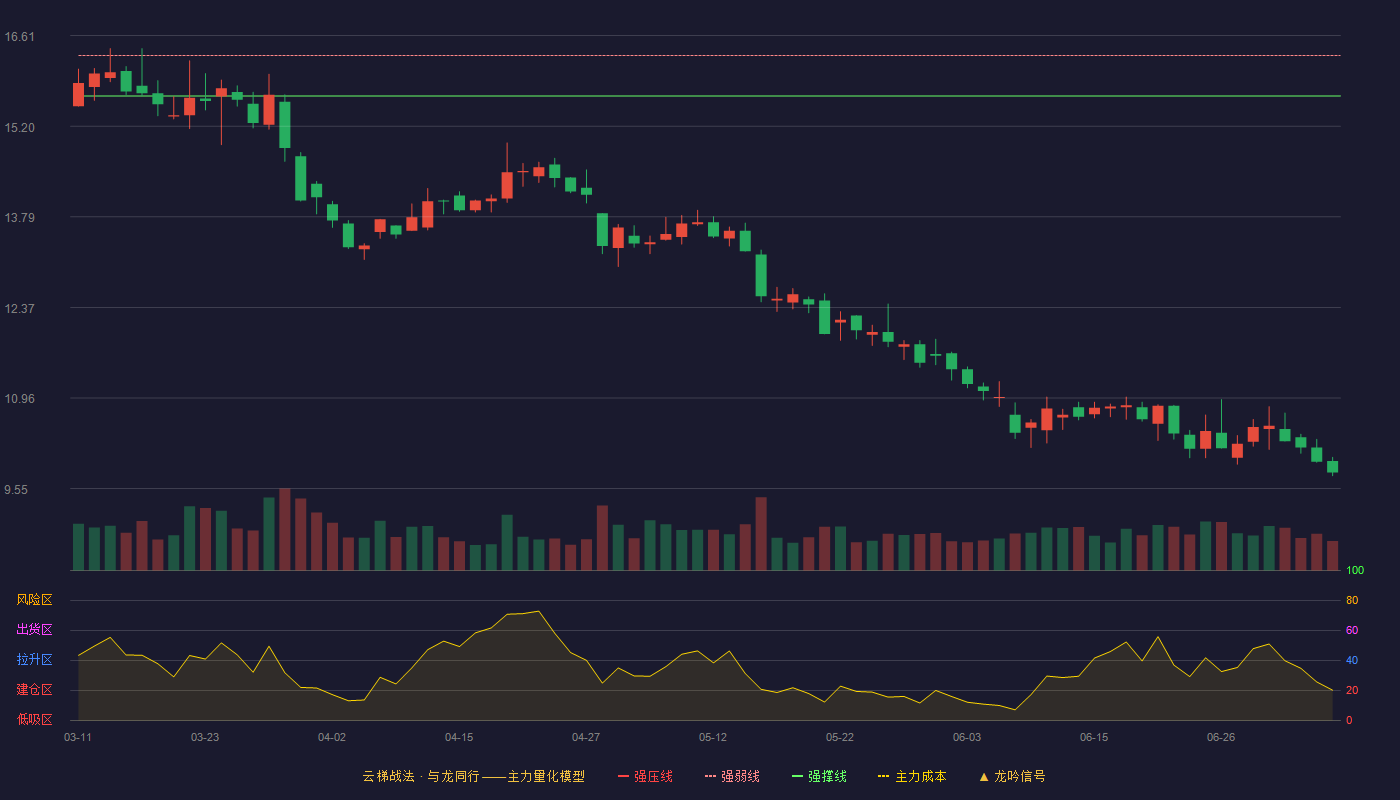Click the green horizontal support line

click(x=709, y=96)
